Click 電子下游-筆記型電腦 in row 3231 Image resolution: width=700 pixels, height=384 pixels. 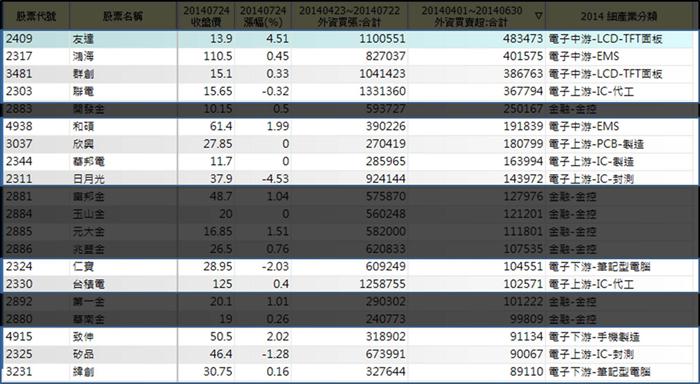(600, 371)
